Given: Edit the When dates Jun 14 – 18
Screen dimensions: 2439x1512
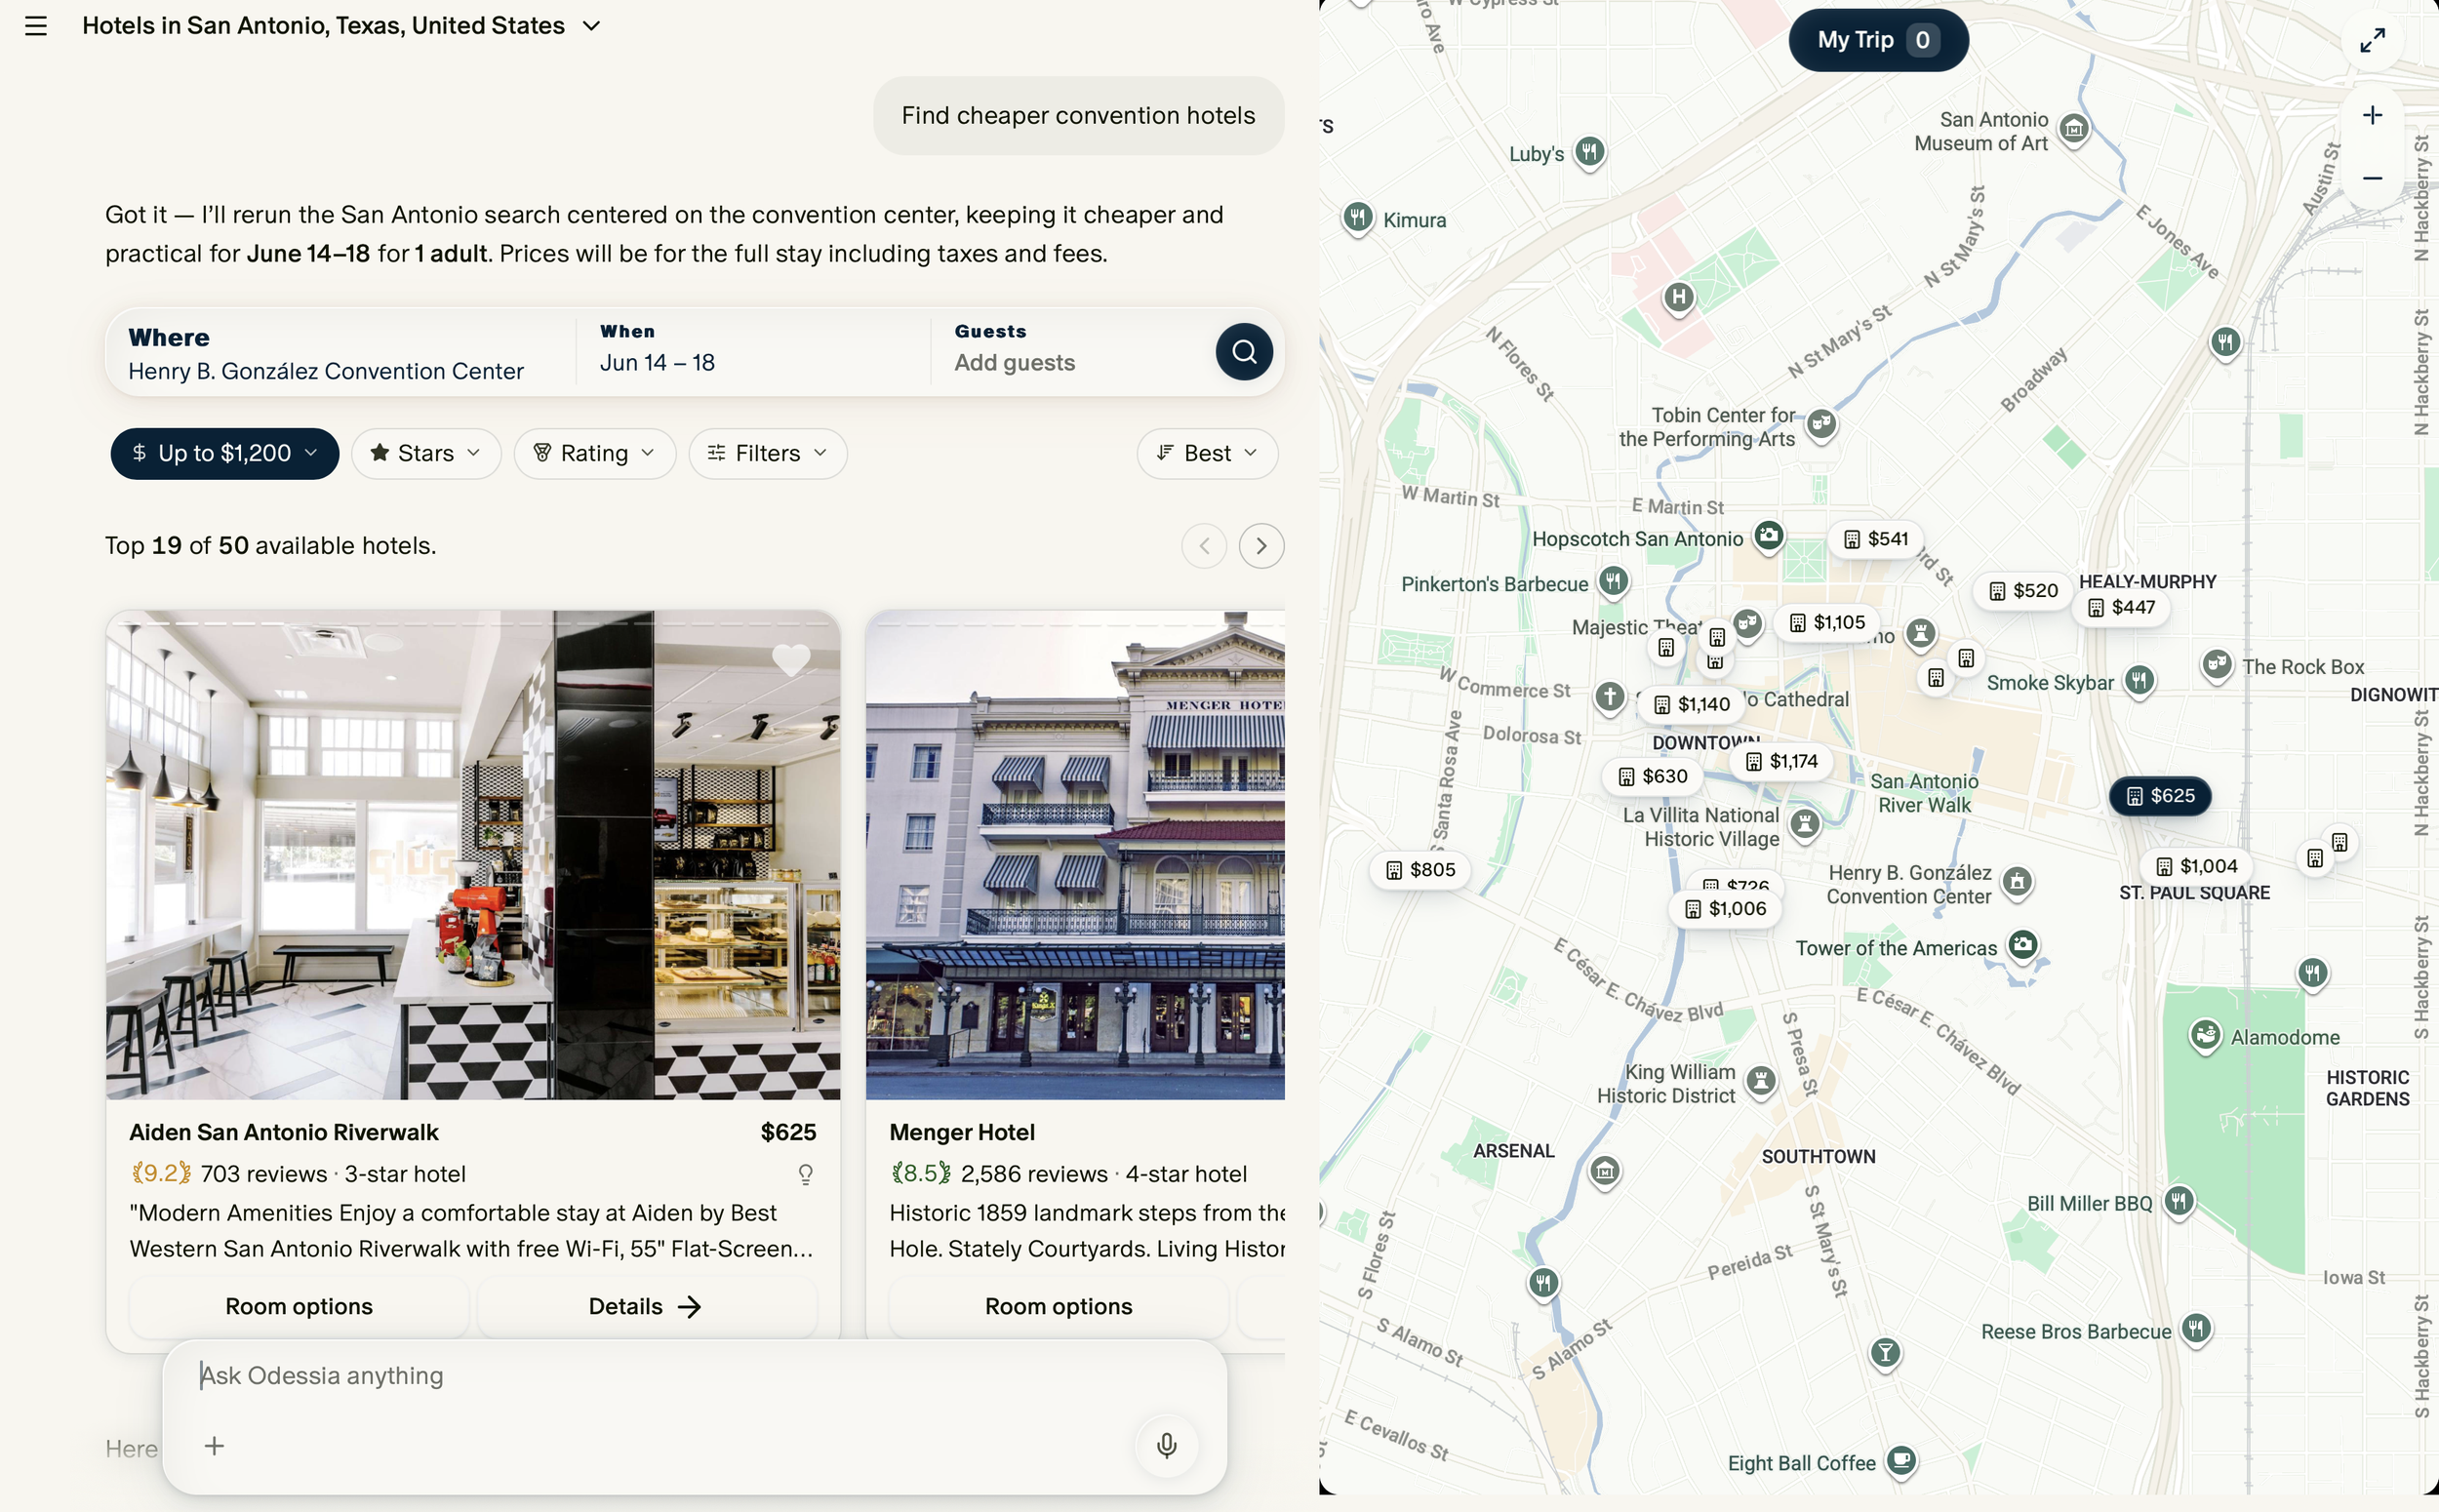Looking at the screenshot, I should [x=752, y=350].
